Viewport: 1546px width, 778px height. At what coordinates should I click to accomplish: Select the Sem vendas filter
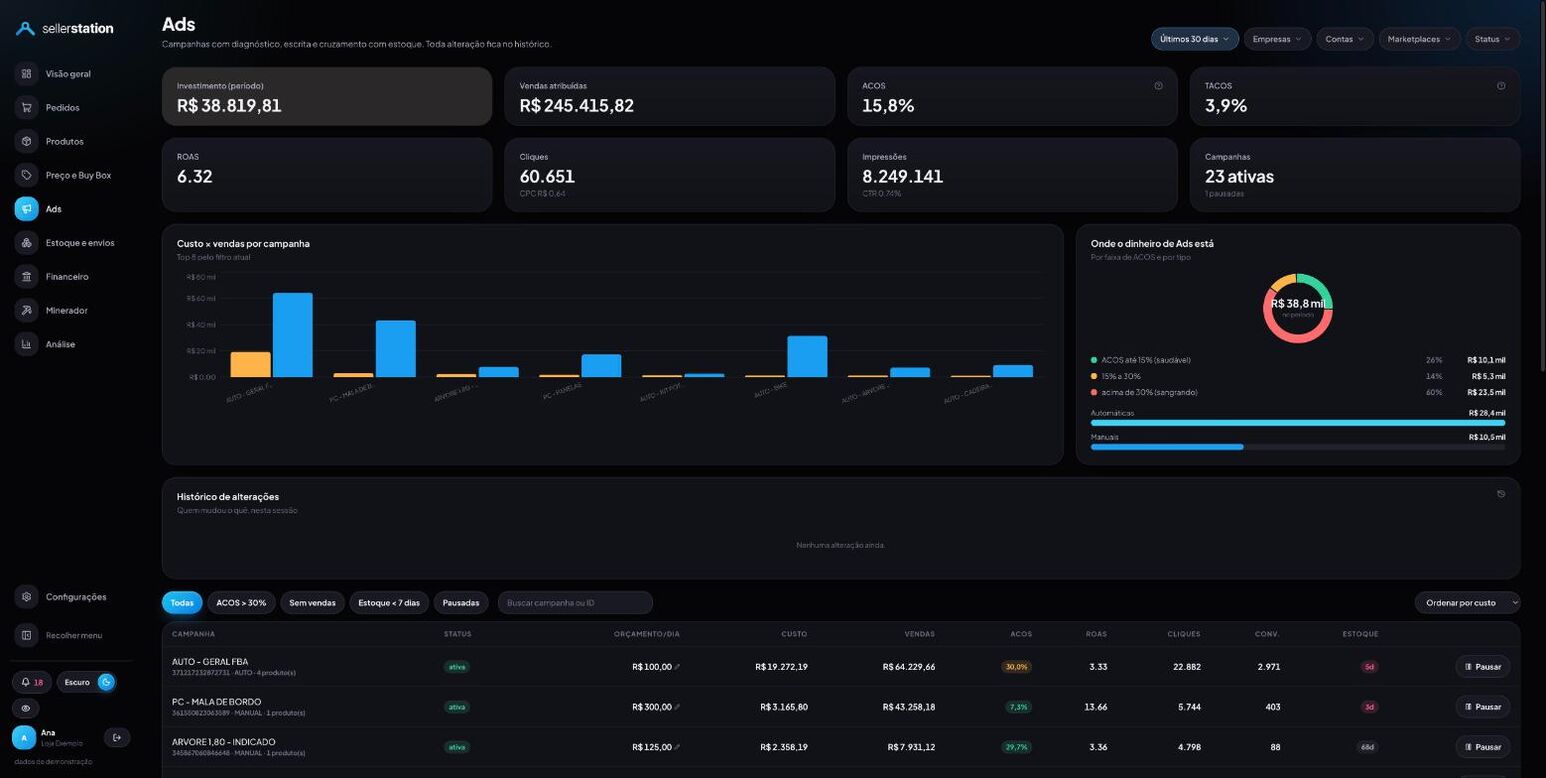[312, 603]
